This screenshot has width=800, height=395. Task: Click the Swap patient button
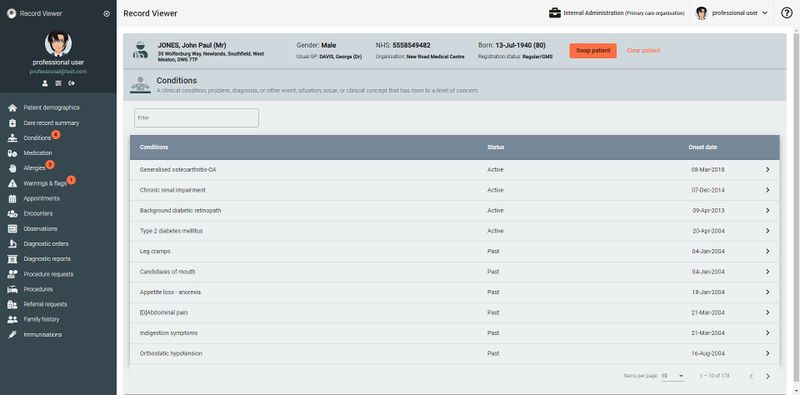point(593,51)
